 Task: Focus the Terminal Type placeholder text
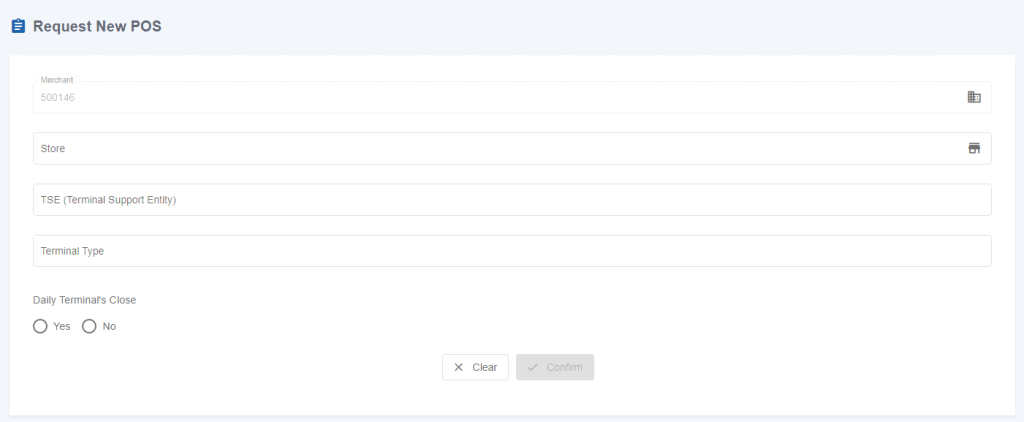coord(72,251)
